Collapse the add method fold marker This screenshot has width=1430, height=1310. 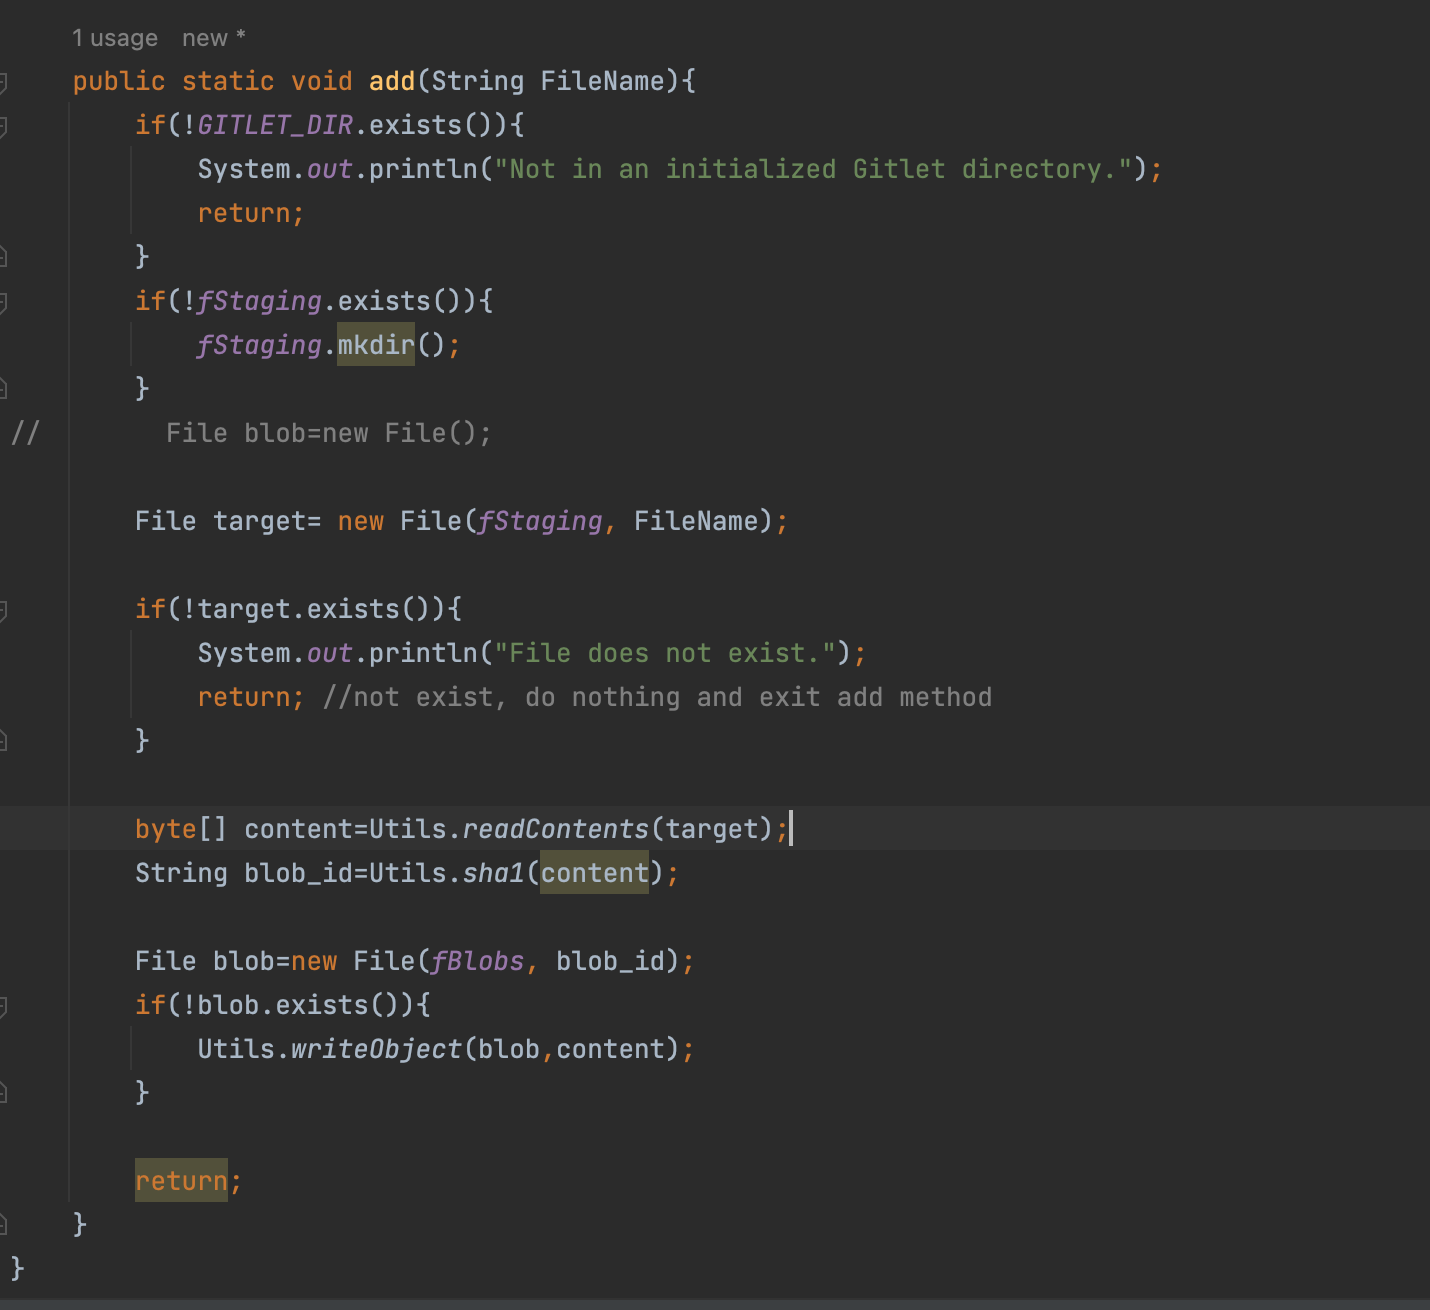(x=3, y=82)
